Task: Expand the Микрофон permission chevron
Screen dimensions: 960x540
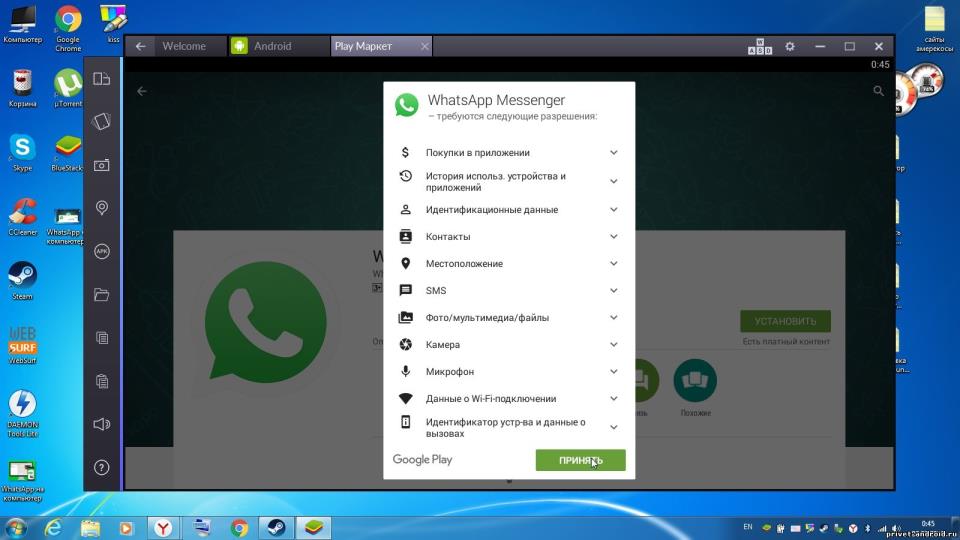Action: [x=613, y=371]
